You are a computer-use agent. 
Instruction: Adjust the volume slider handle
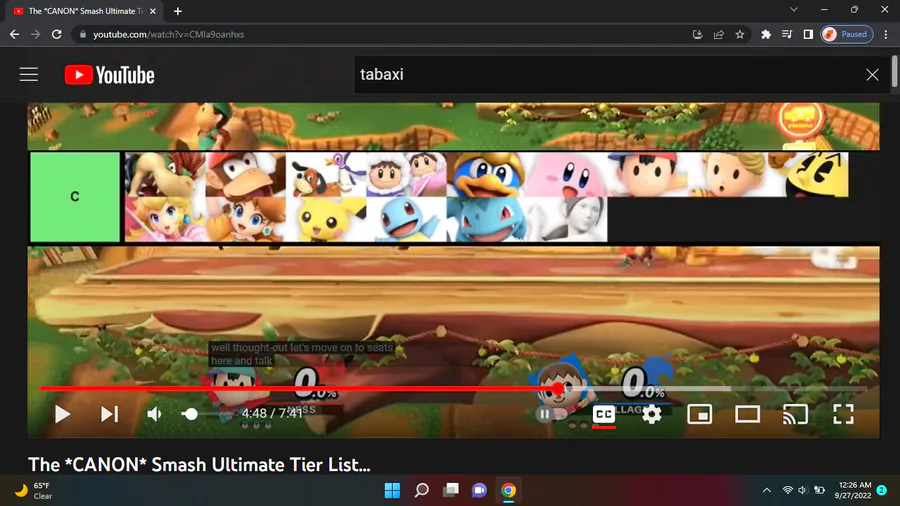190,414
